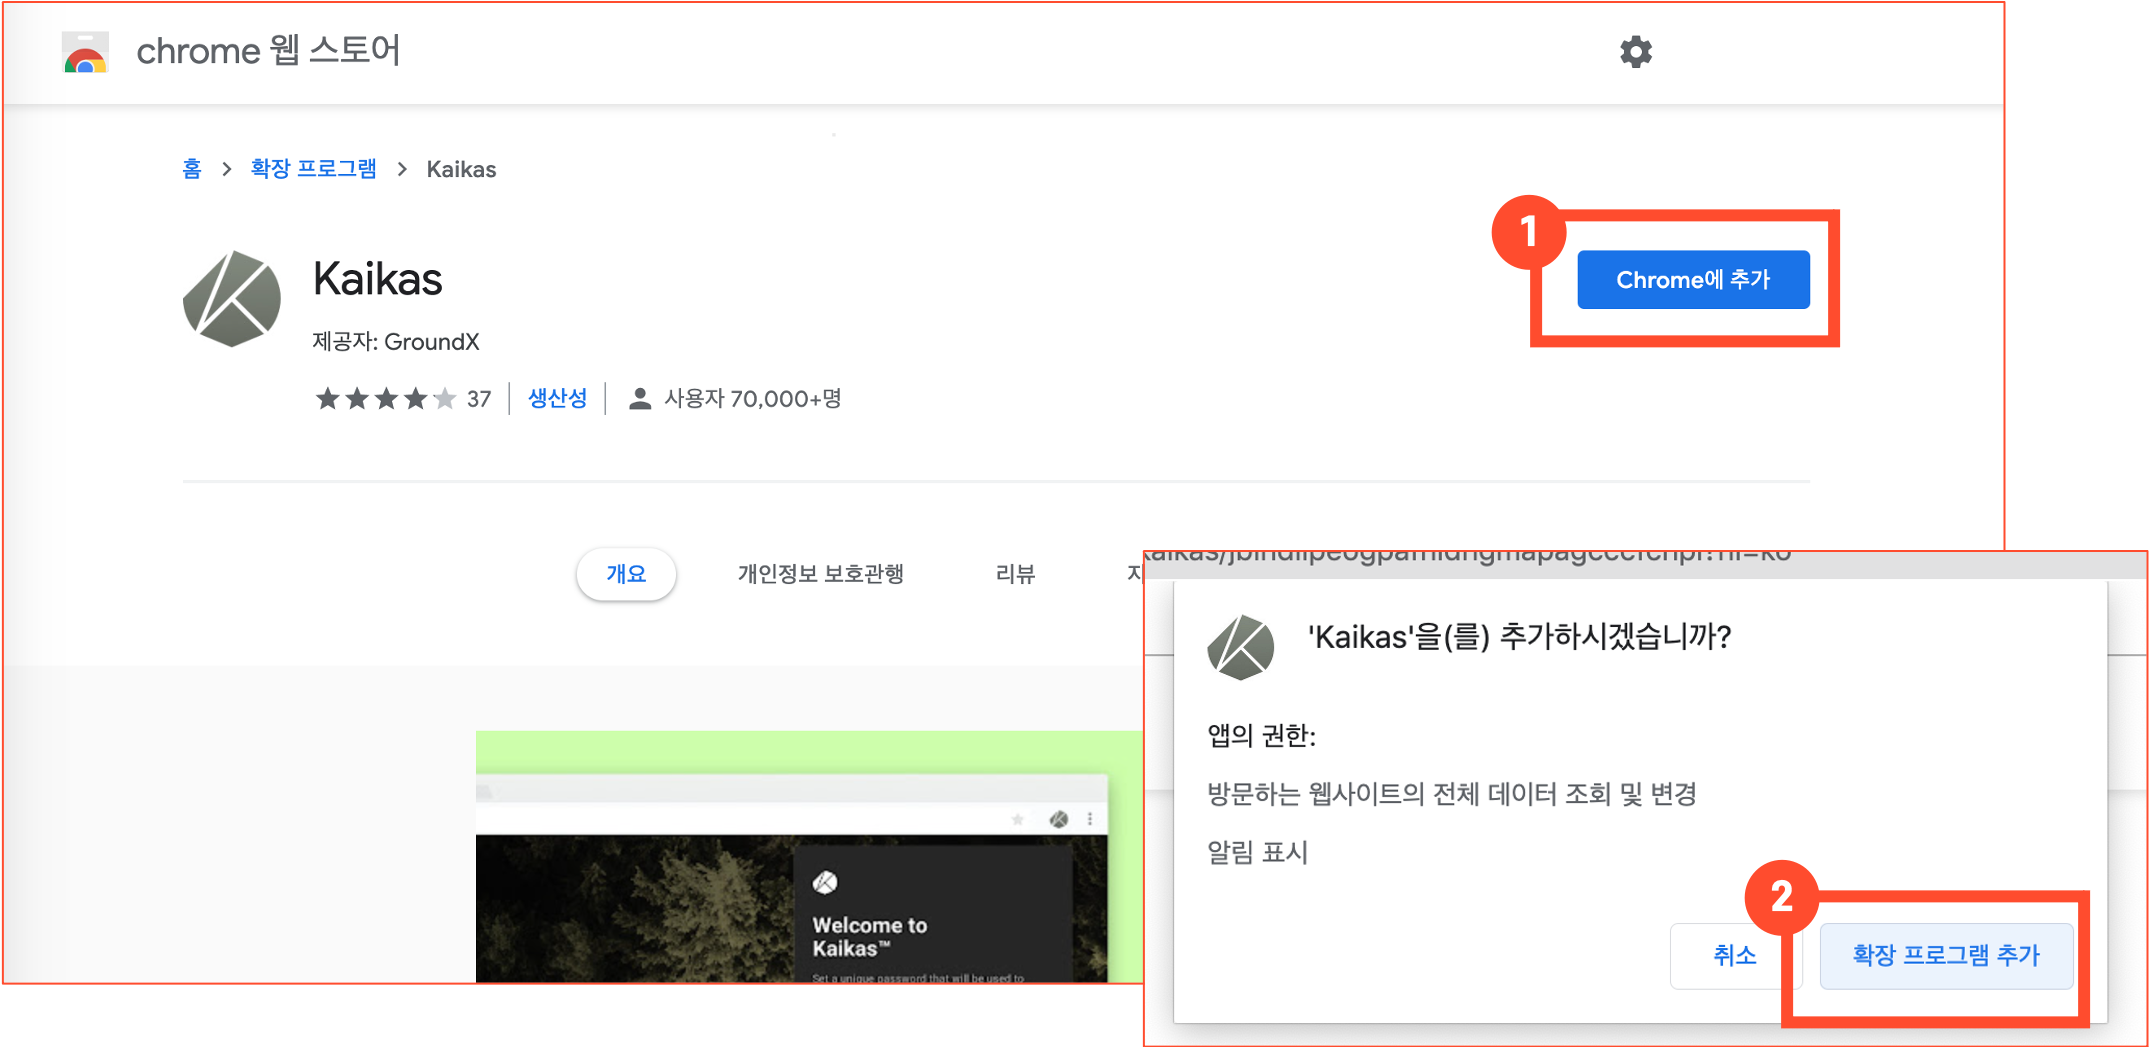
Task: Click the browser URL bar above the dialog
Action: [x=1645, y=564]
